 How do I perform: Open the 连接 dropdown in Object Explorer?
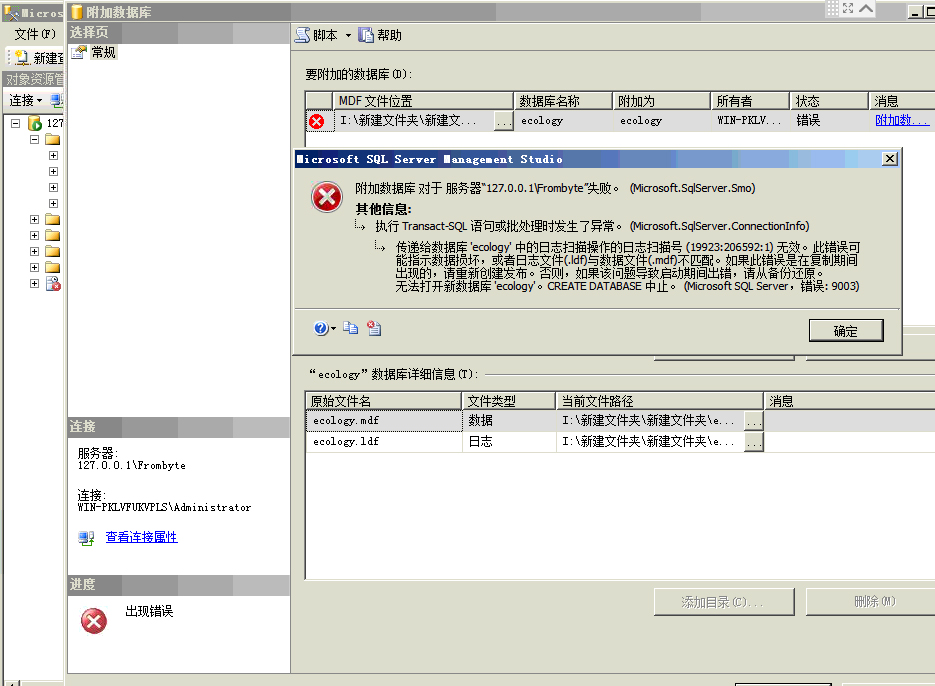pos(26,100)
